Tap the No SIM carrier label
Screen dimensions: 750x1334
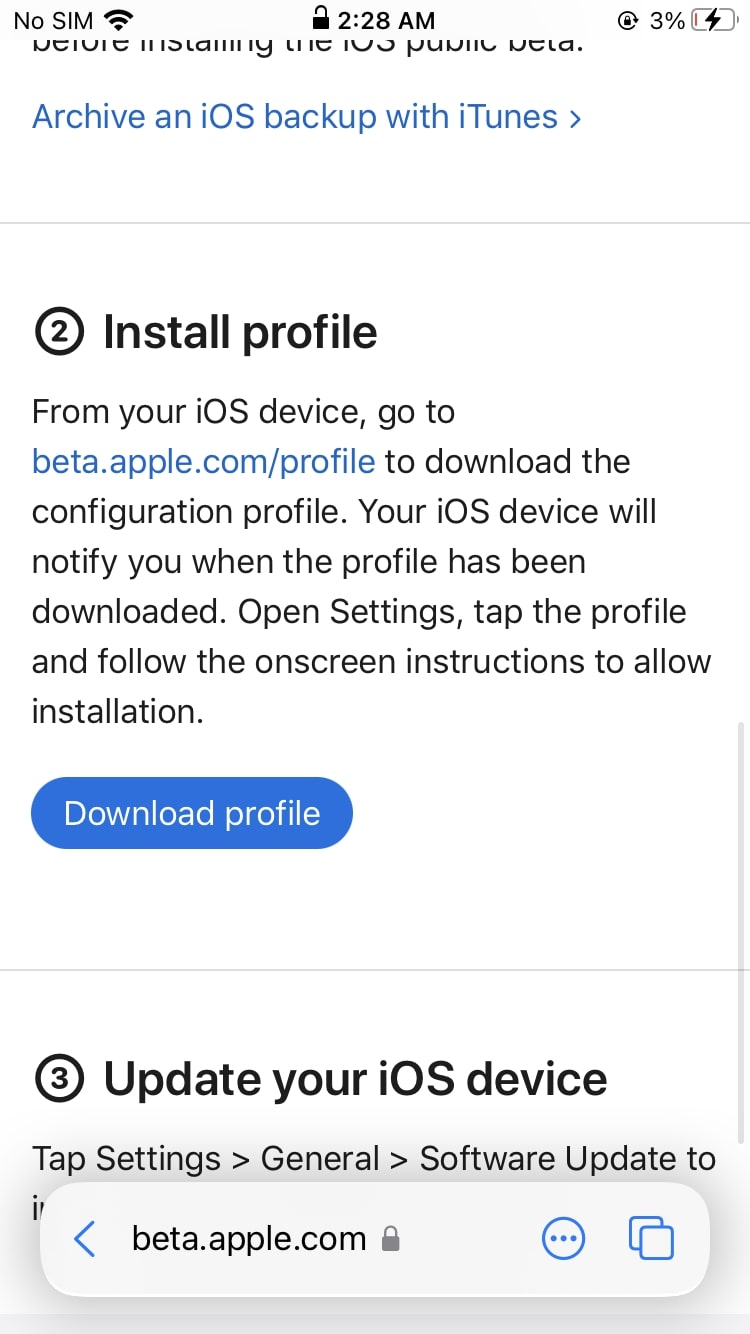tap(55, 20)
